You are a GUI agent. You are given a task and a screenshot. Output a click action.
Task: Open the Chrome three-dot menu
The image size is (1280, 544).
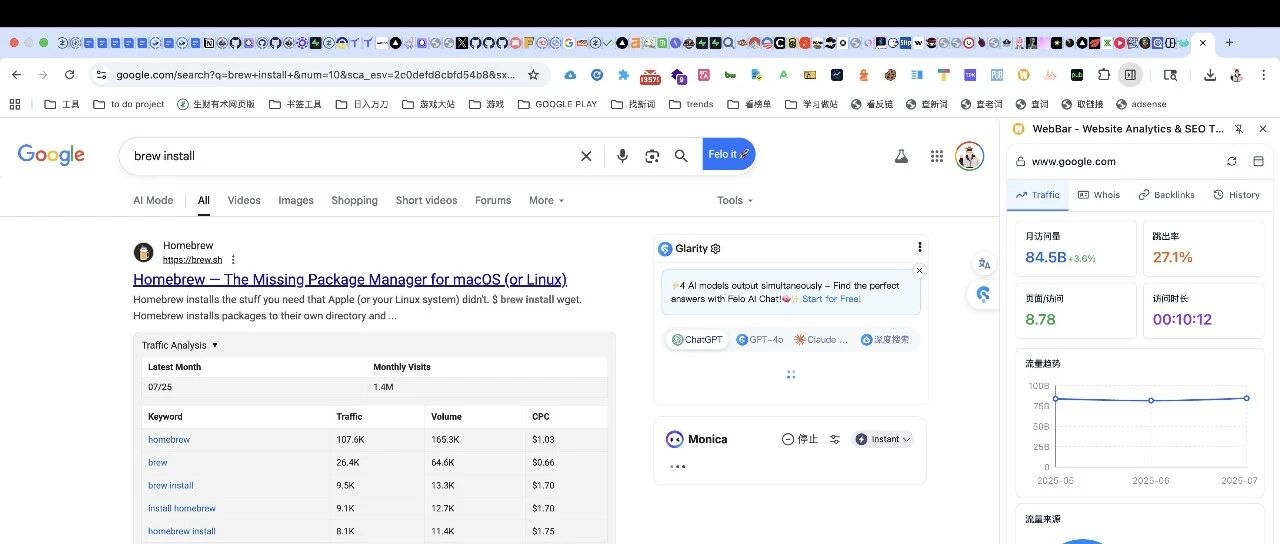[1264, 75]
